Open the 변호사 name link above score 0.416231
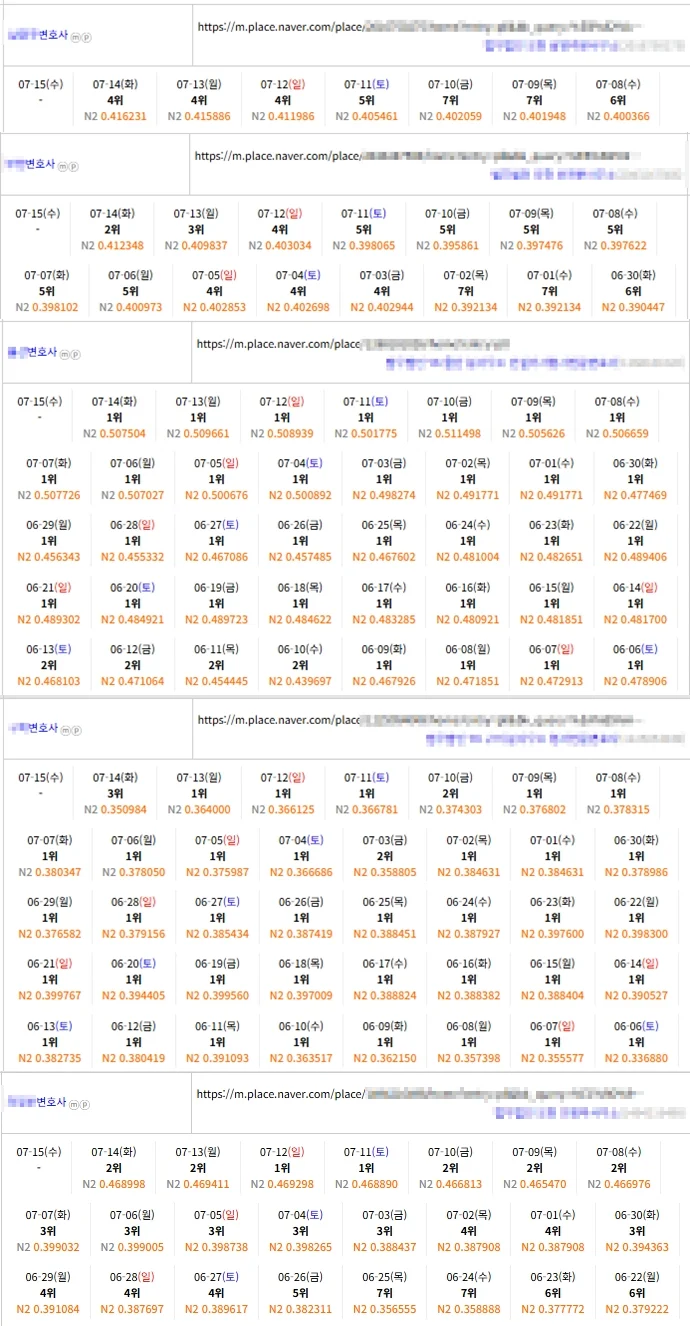690x1326 pixels. [39, 35]
